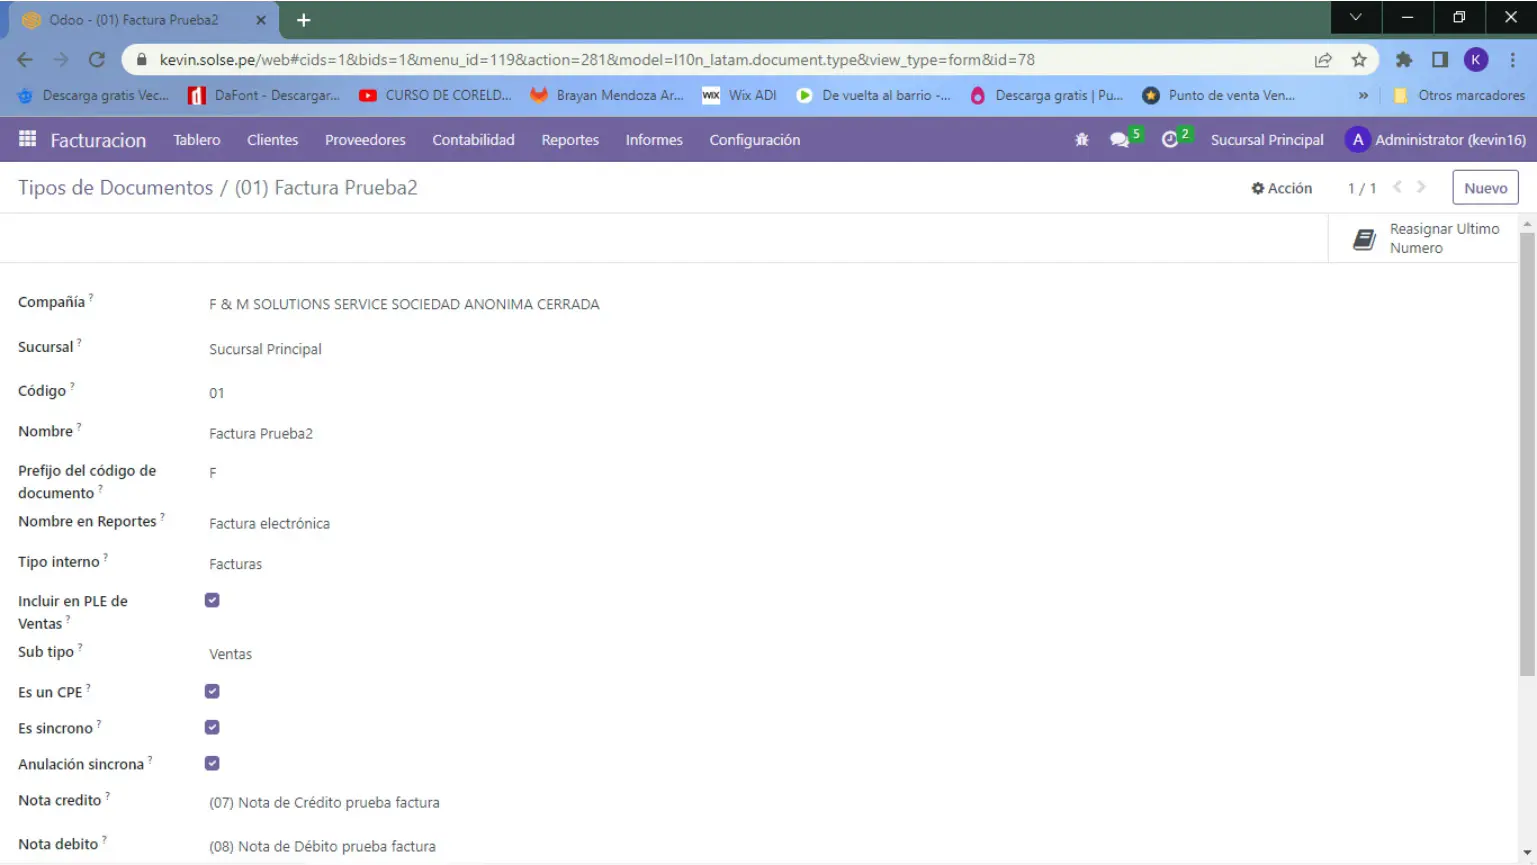Click the vertical scrollbar thumb
The image size is (1537, 865).
point(1527,454)
